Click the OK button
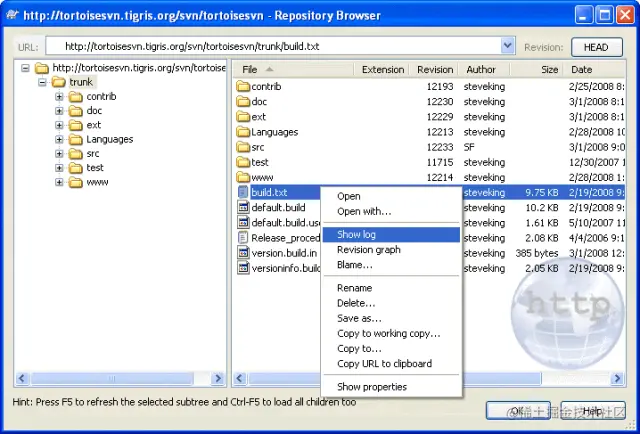640x434 pixels. click(x=518, y=410)
